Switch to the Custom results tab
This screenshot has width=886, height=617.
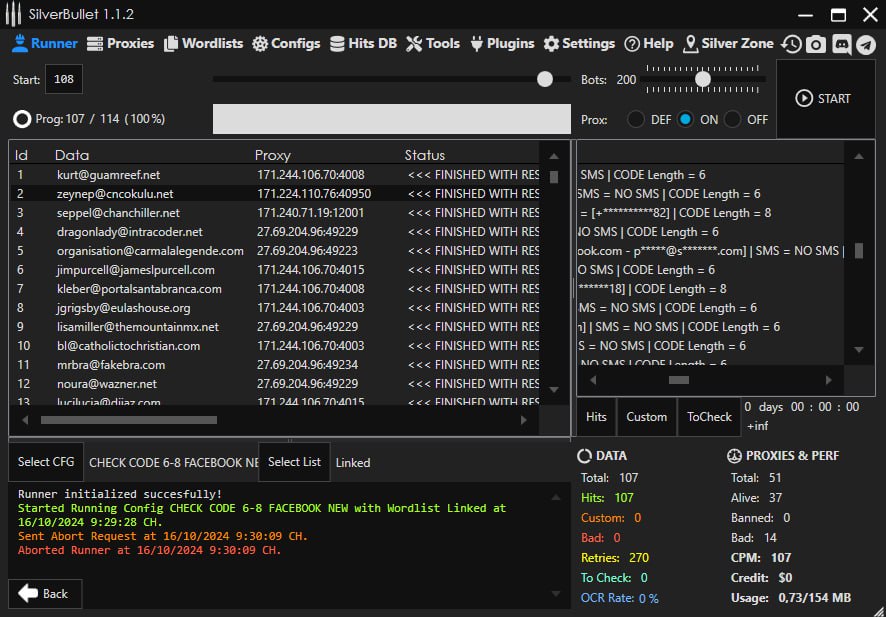646,417
